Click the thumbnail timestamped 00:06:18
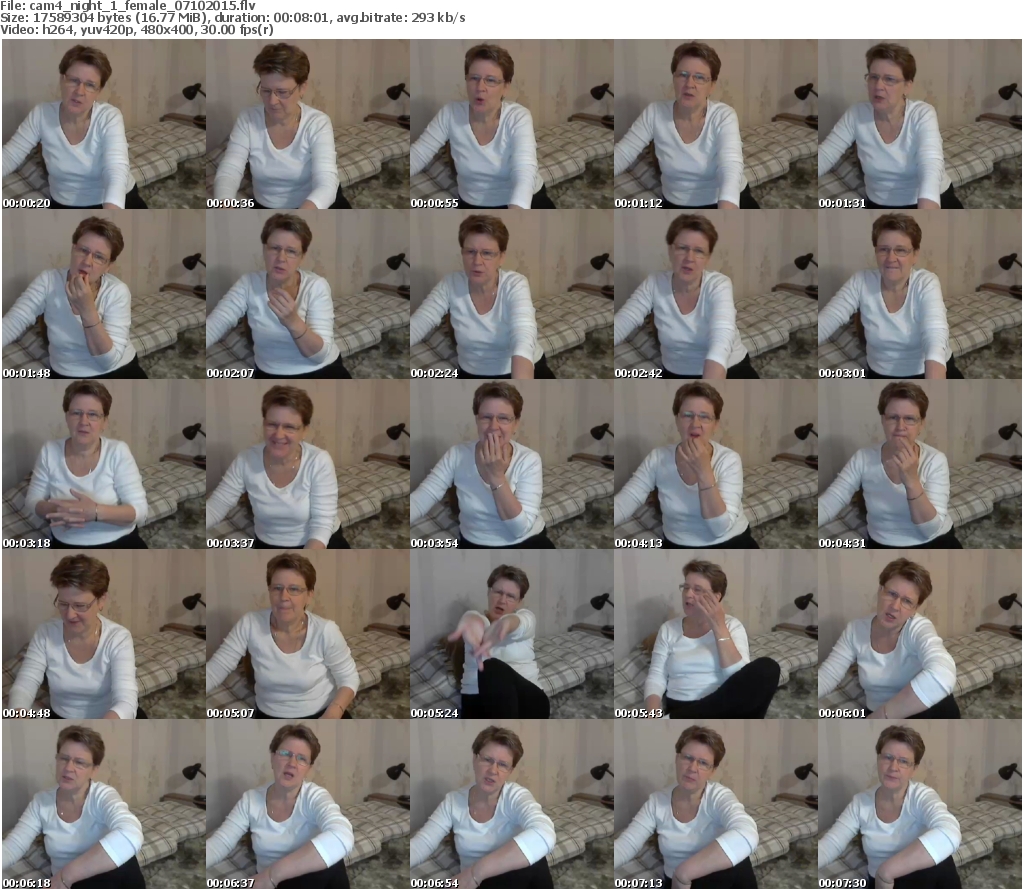The height and width of the screenshot is (889, 1024). point(104,803)
